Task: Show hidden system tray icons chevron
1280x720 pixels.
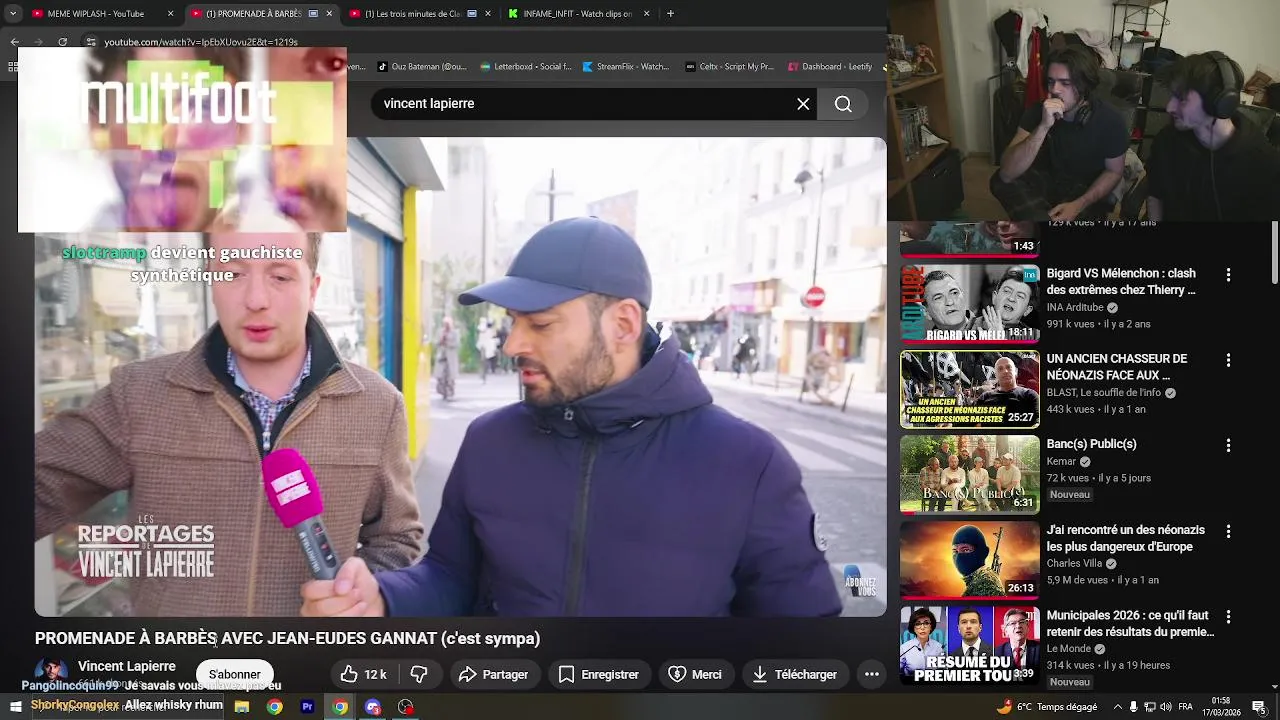Action: 1118,707
